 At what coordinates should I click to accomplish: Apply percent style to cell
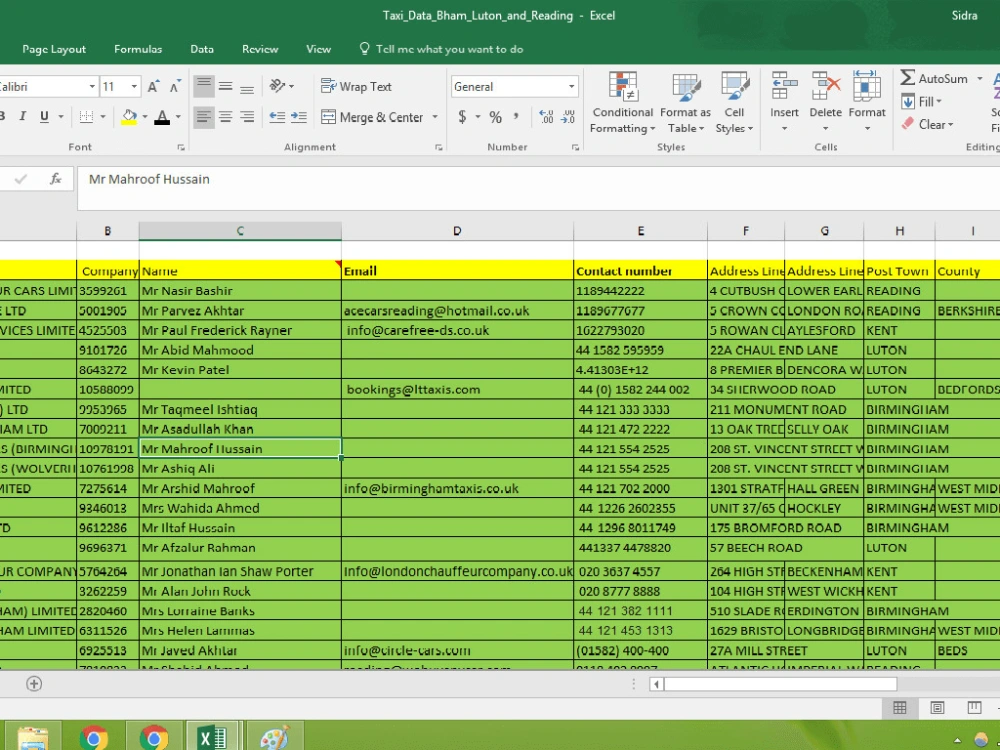(496, 117)
